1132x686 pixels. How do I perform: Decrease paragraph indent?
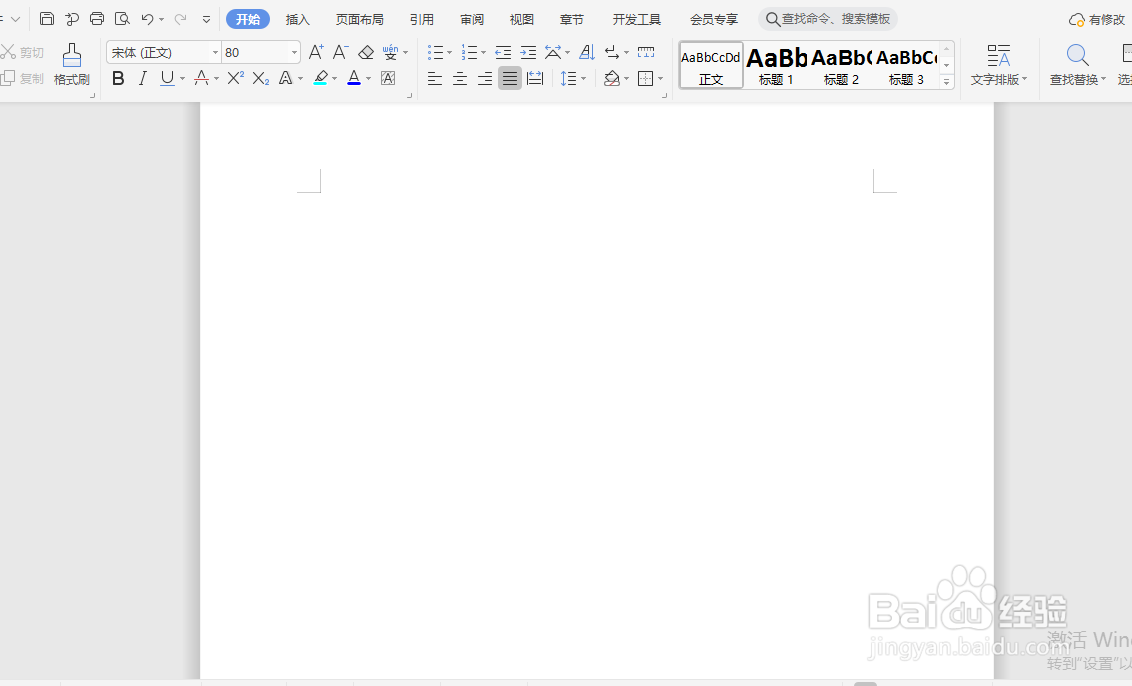pyautogui.click(x=503, y=52)
